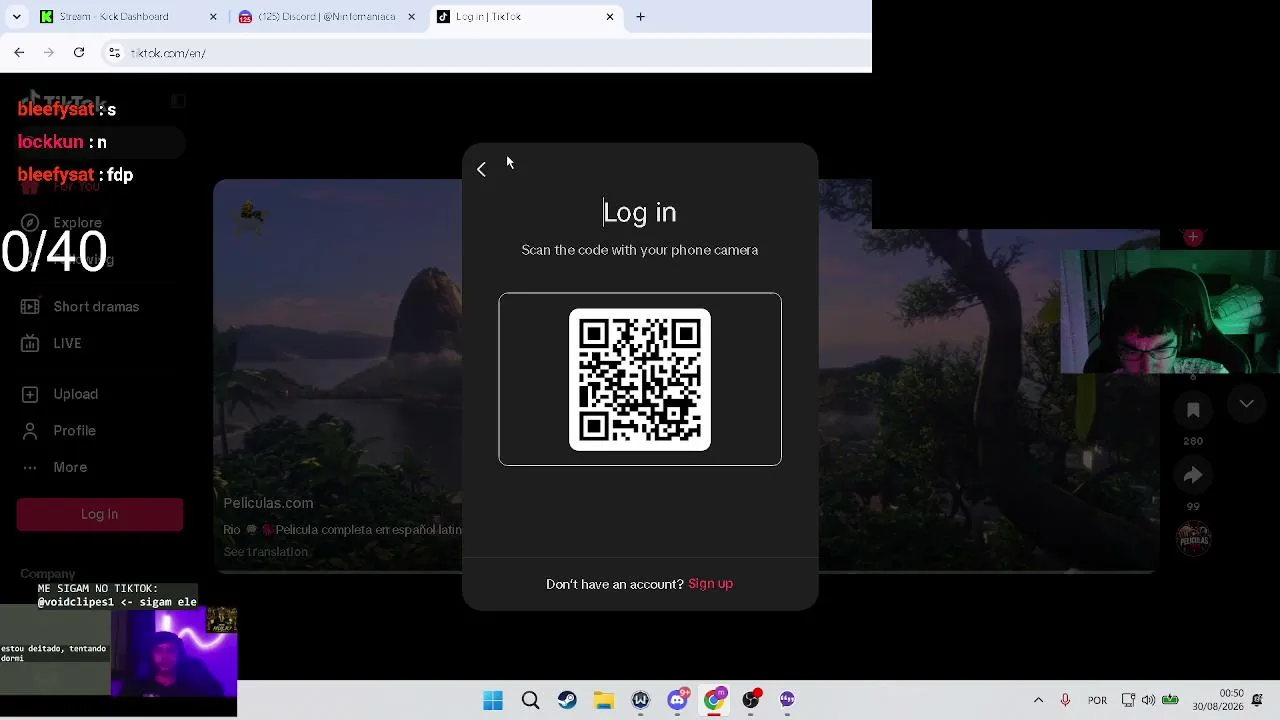
Task: Follow the creator with red plus button
Action: tap(1193, 237)
